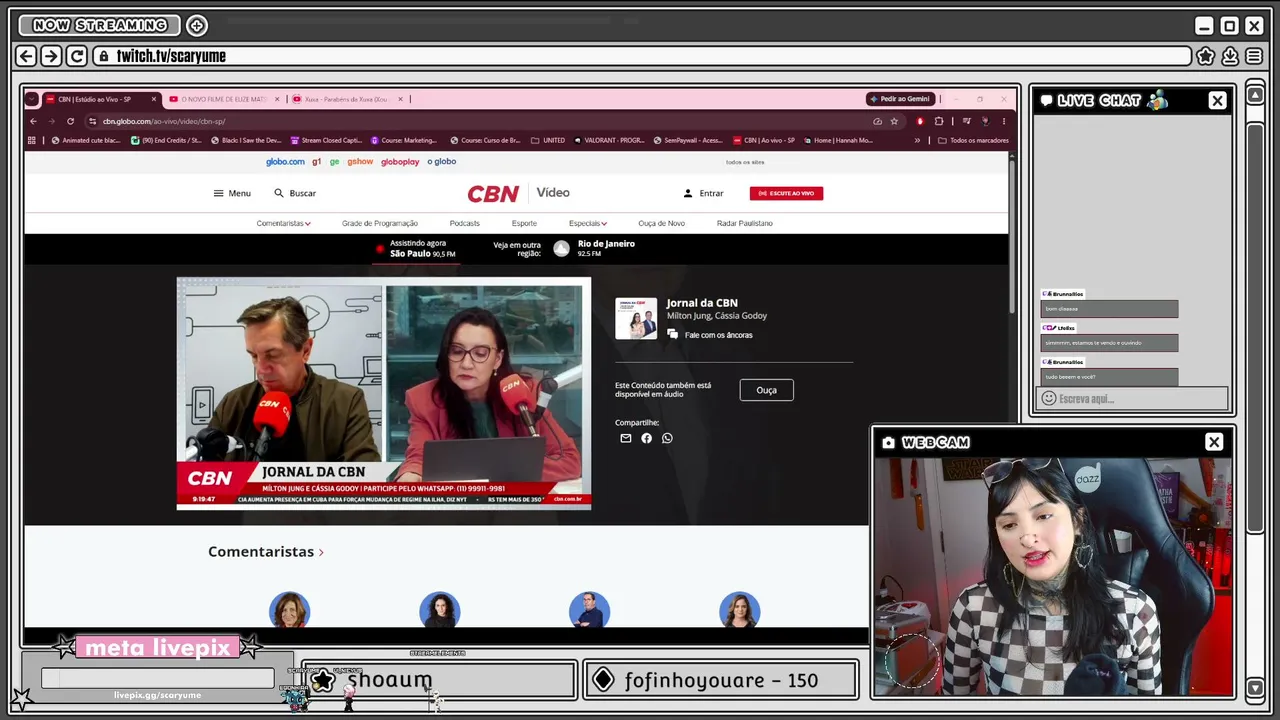Open the globoplay link
Viewport: 1280px width, 720px height.
pos(400,162)
